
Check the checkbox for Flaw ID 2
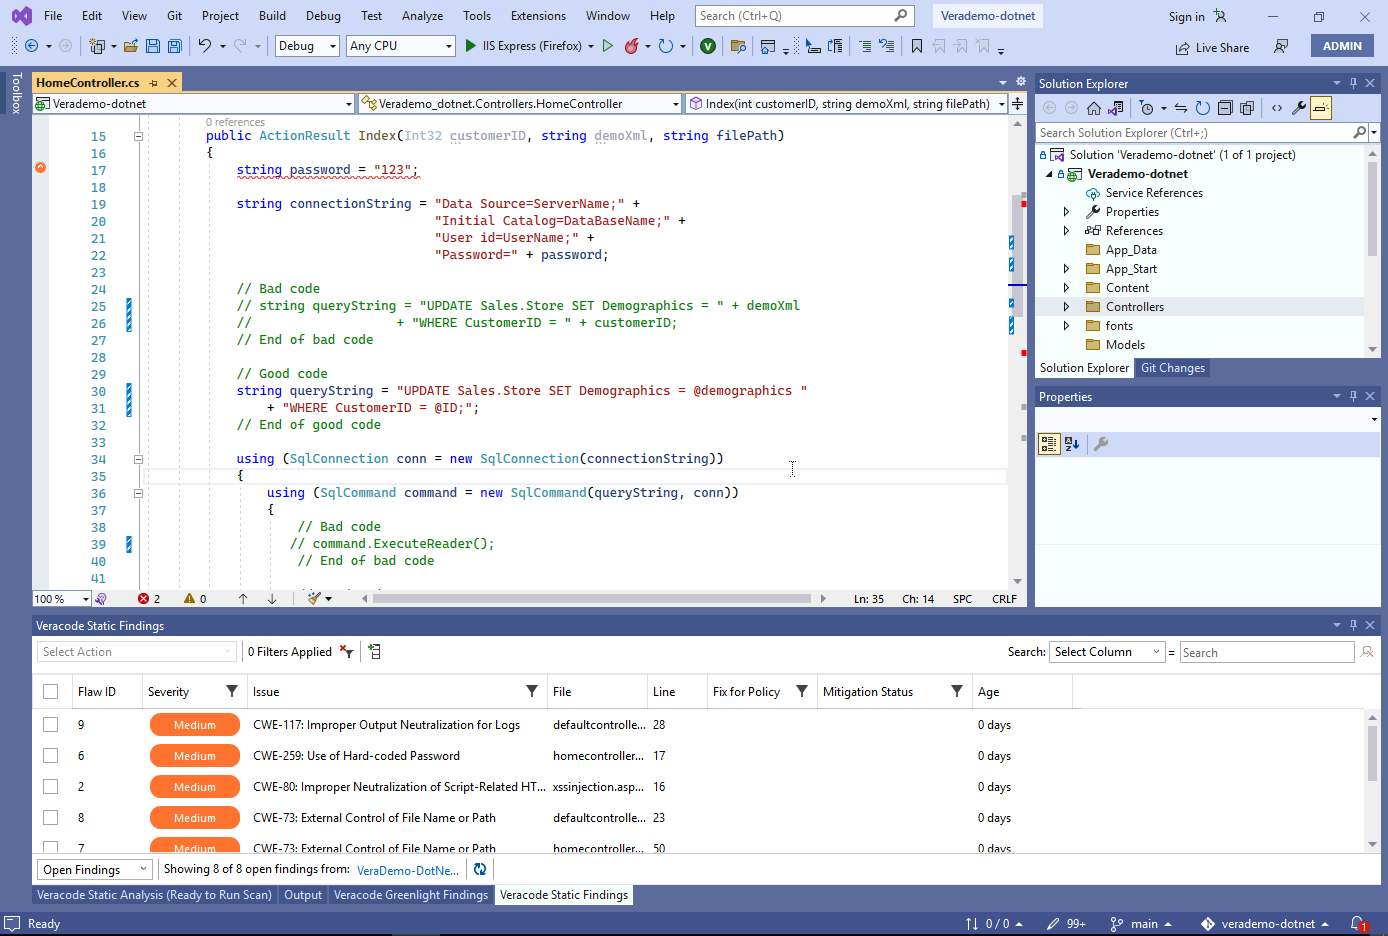coord(50,786)
